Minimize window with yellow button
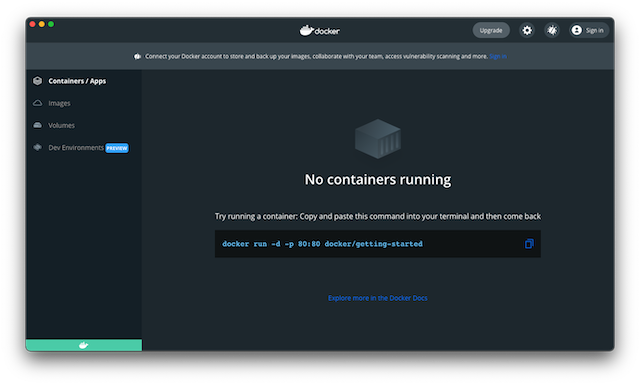This screenshot has width=640, height=385. 42,24
